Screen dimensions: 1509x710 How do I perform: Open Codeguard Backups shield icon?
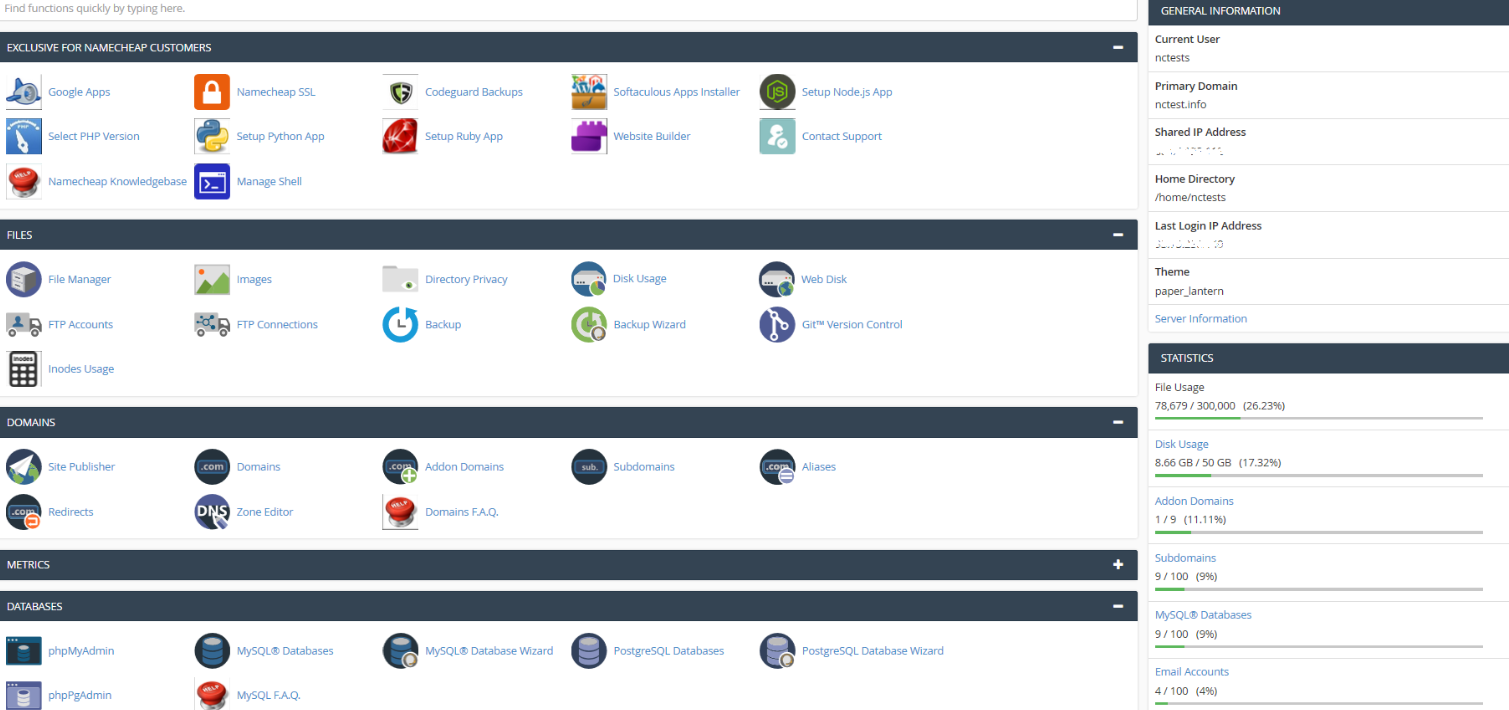400,92
